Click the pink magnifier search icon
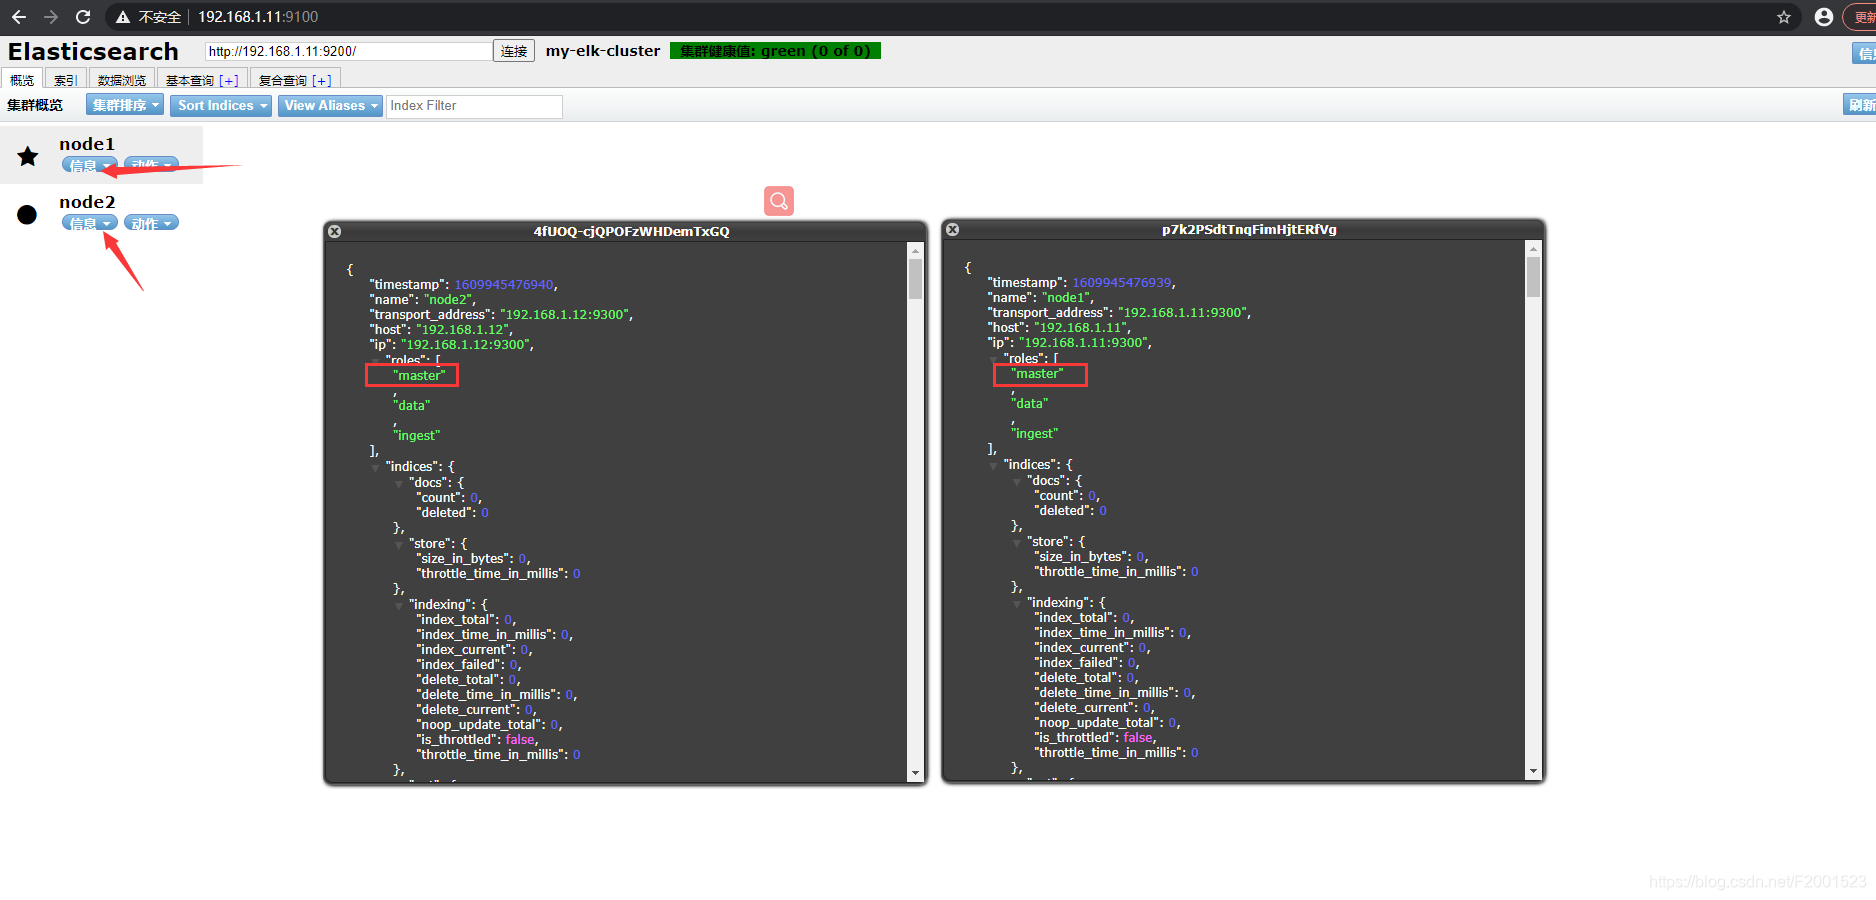The image size is (1876, 900). 779,201
